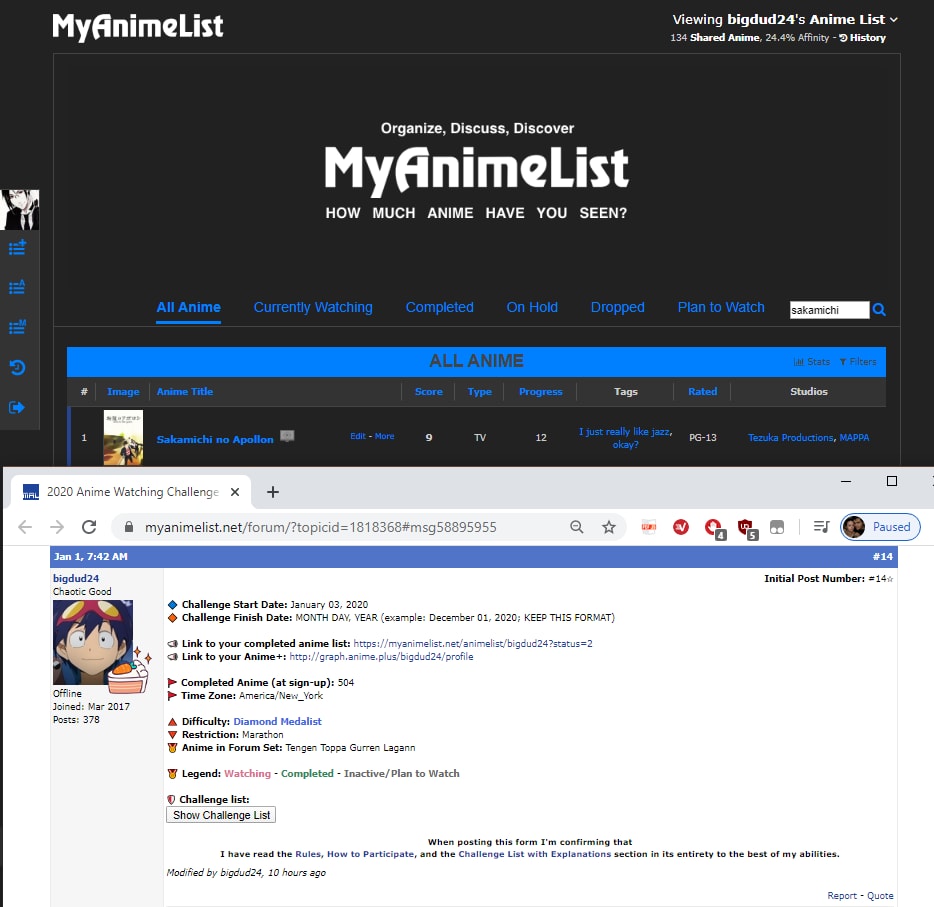Click the Chrome address bar URL

(320, 527)
